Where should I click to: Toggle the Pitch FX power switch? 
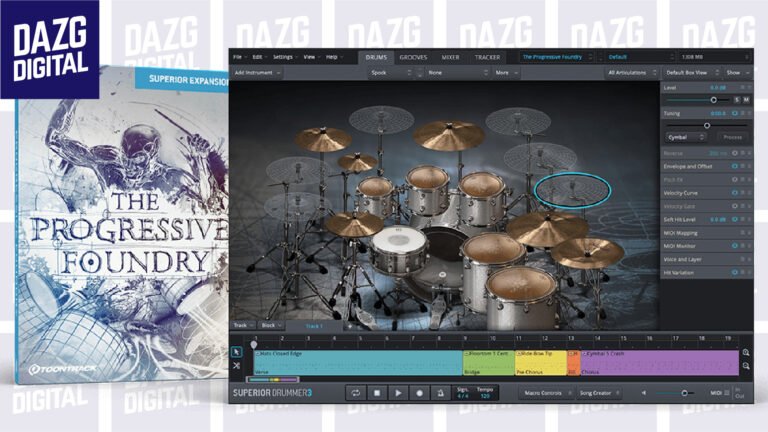click(x=735, y=180)
